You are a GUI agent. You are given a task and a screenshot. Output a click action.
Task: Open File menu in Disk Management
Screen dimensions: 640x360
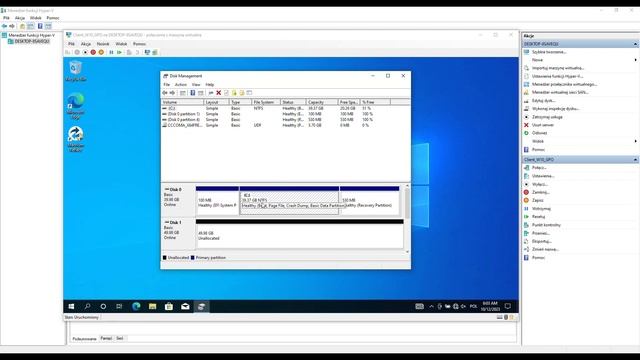pos(167,84)
